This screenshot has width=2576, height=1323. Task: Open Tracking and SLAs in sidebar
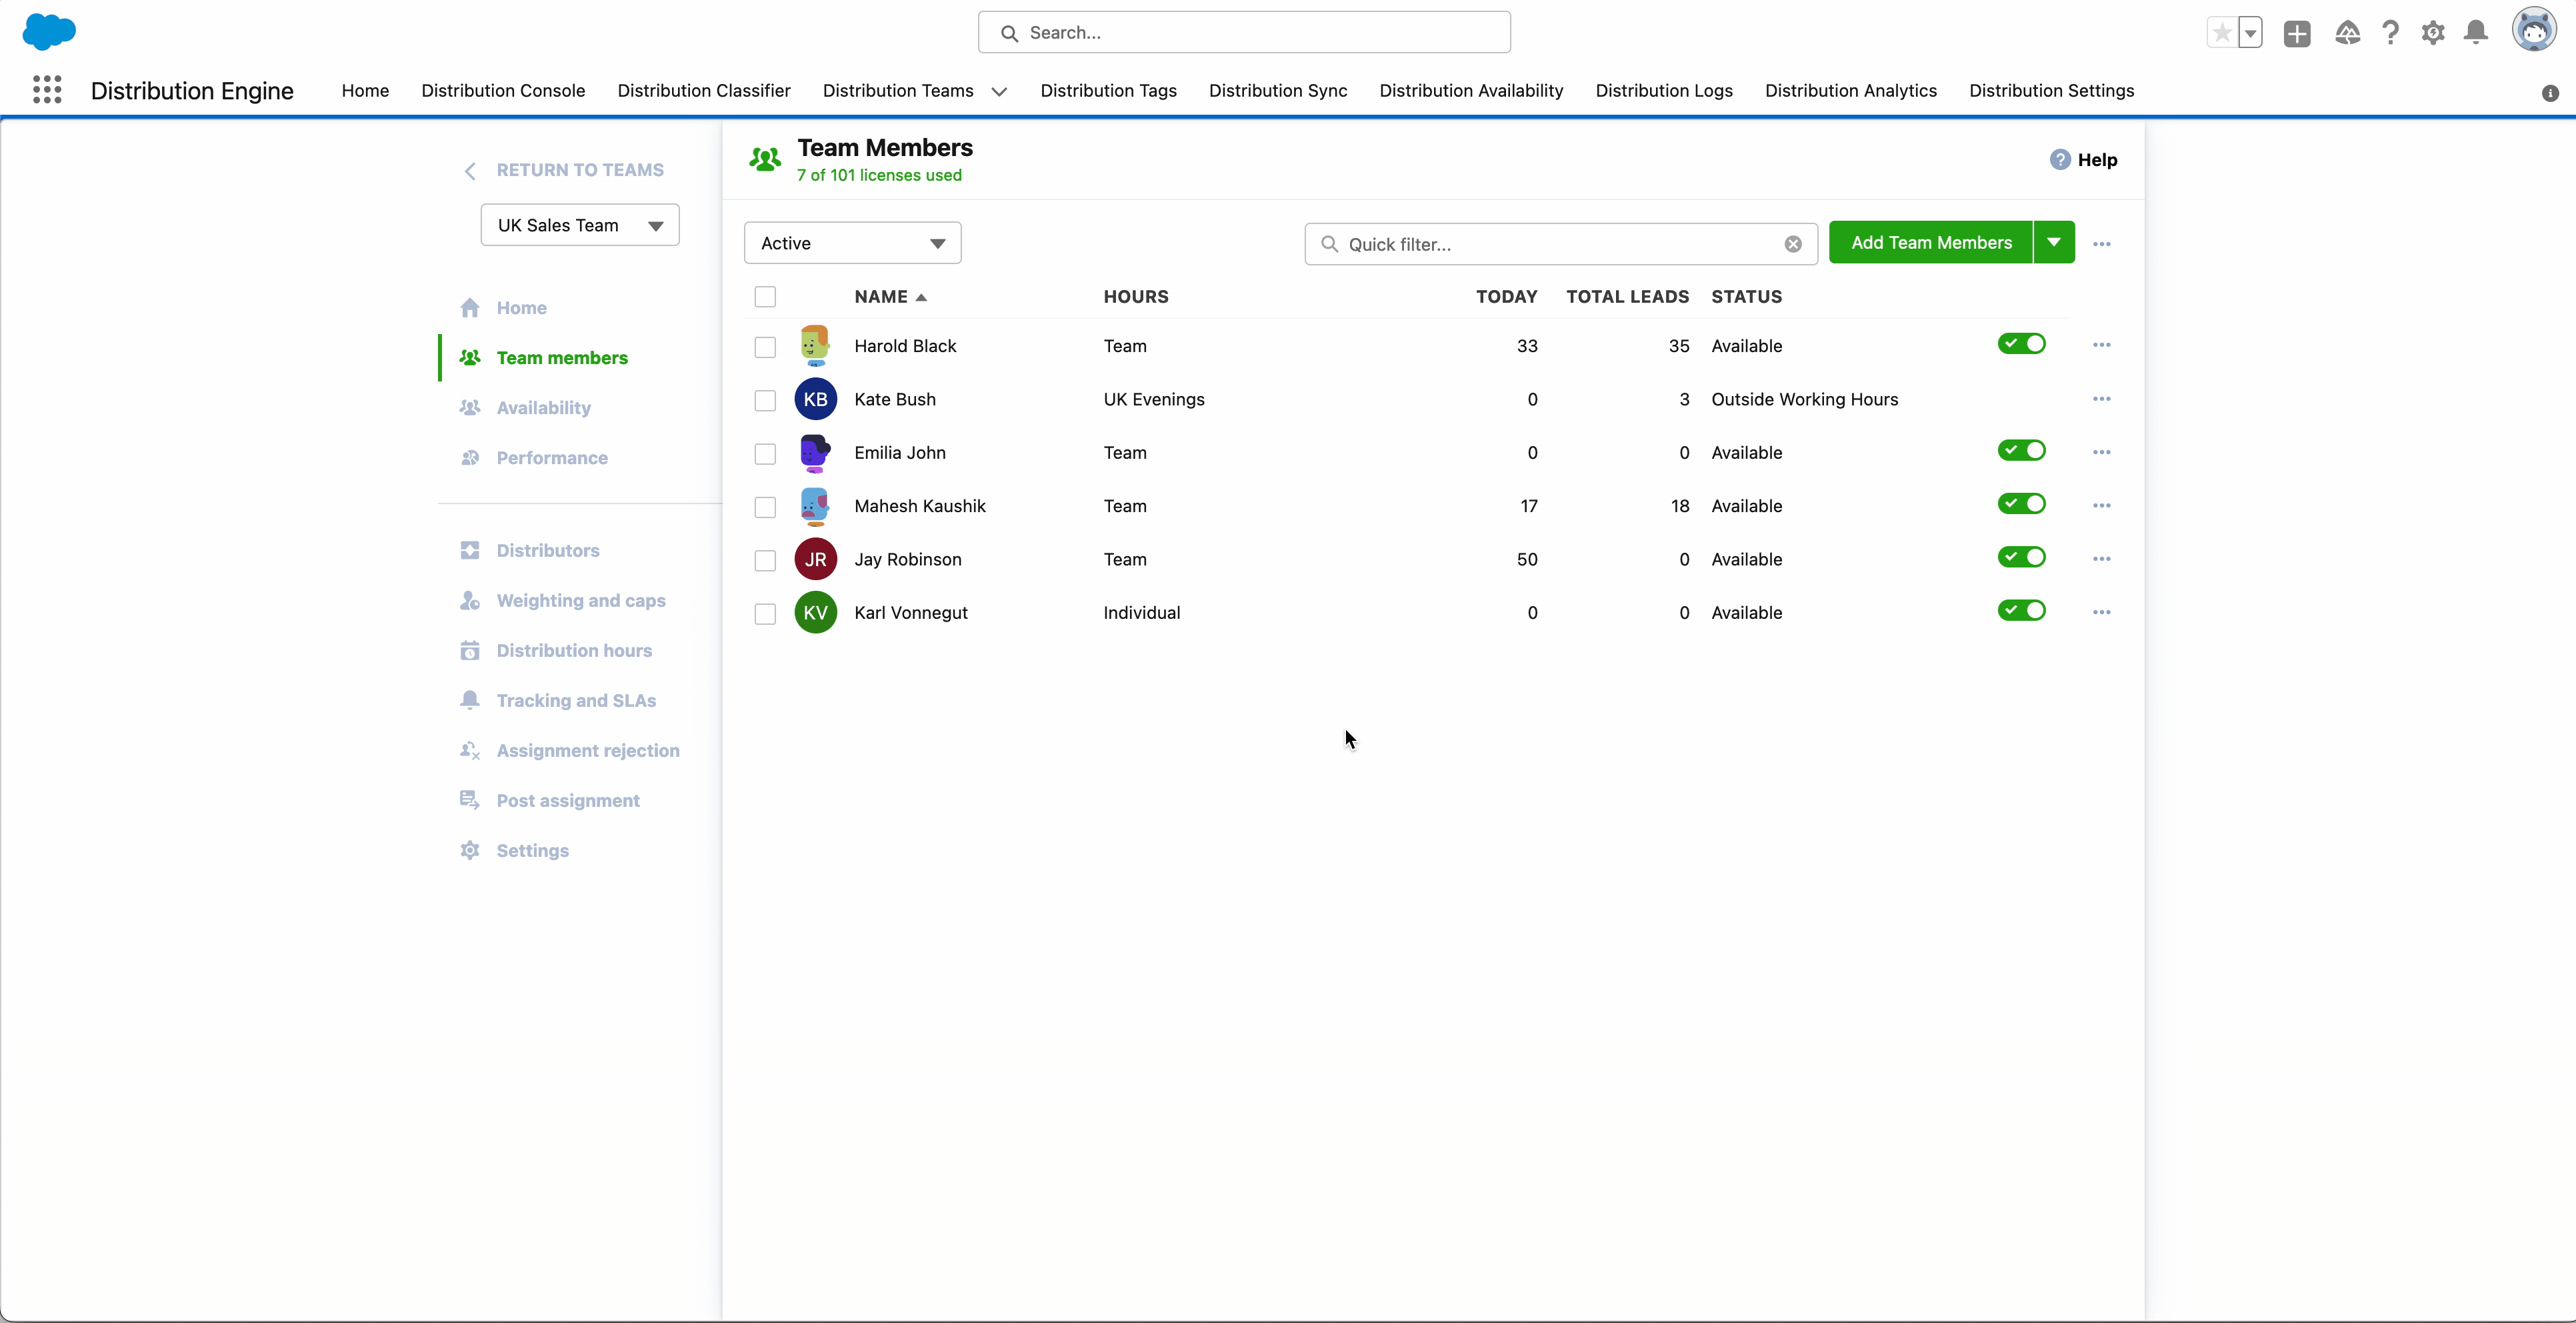click(576, 701)
